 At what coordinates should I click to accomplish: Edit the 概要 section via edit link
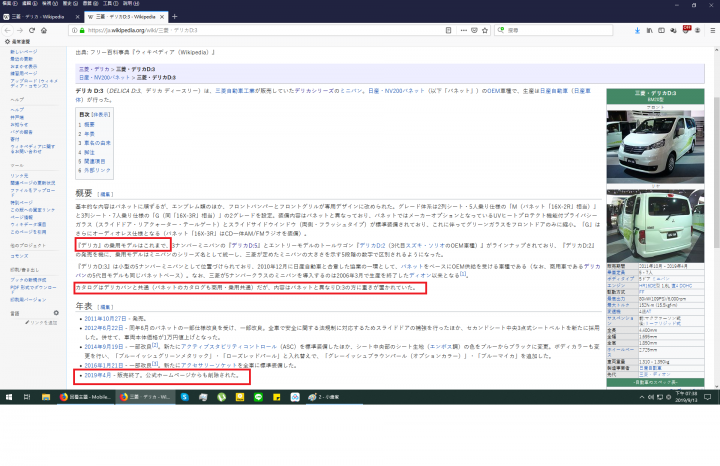pos(105,195)
